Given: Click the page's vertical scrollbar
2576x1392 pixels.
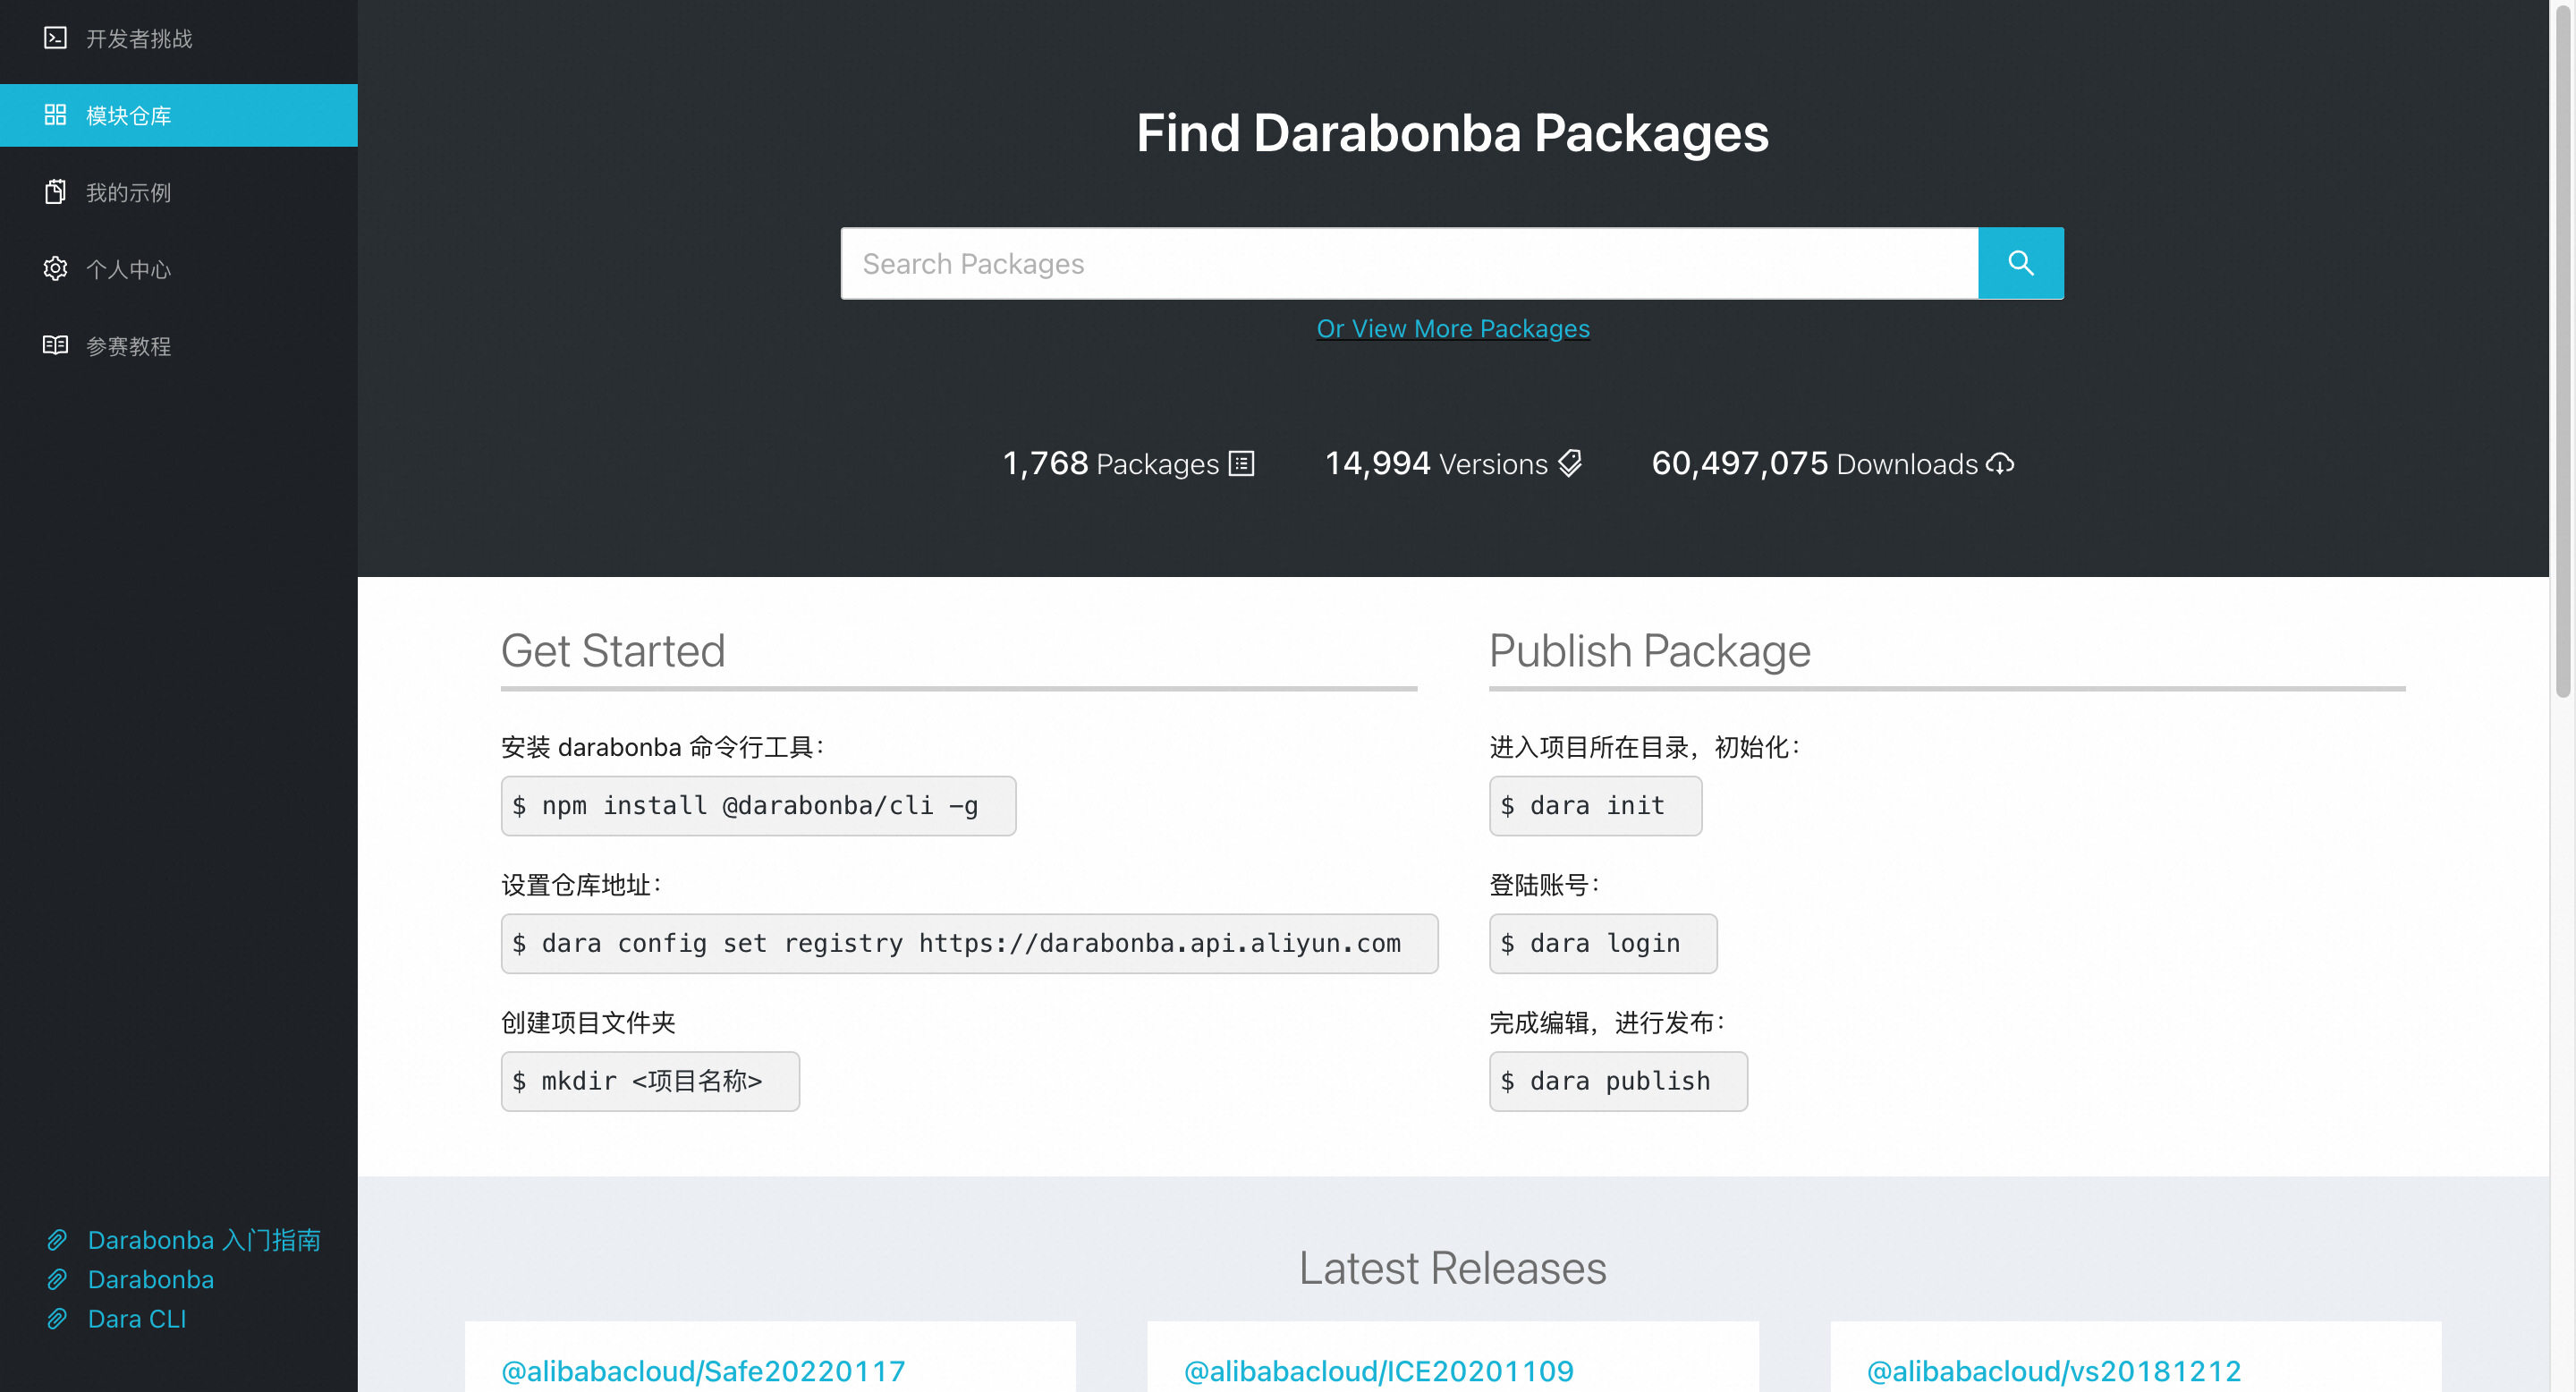Looking at the screenshot, I should [x=2562, y=350].
